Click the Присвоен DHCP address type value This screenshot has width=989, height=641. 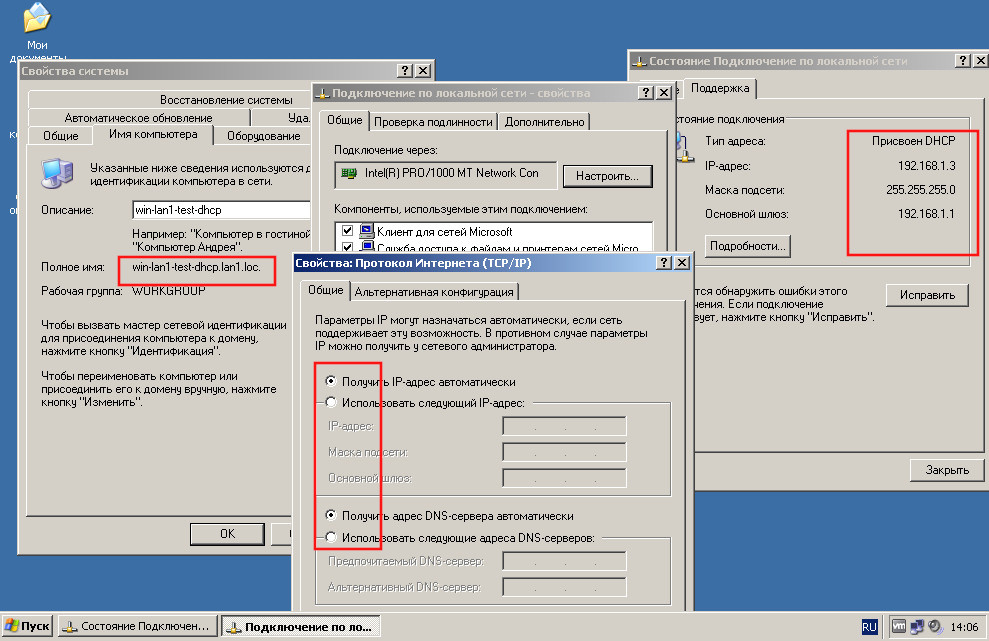913,141
